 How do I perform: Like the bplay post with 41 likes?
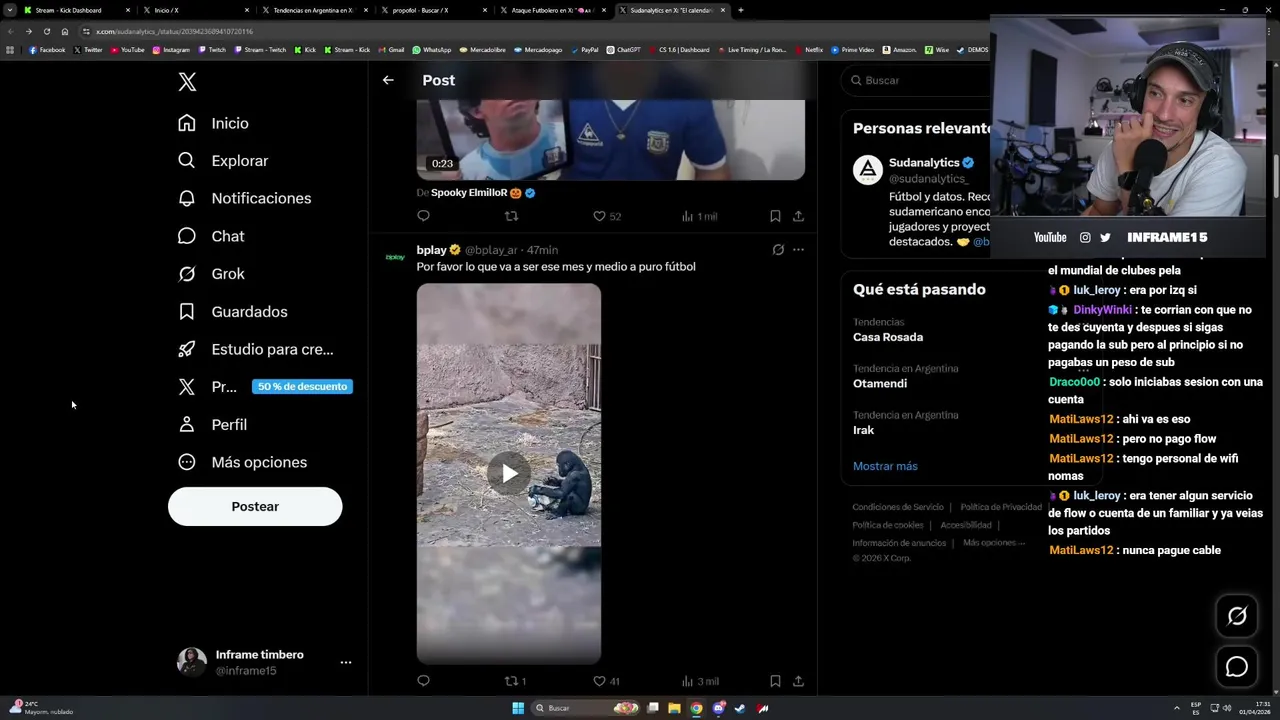(x=606, y=681)
